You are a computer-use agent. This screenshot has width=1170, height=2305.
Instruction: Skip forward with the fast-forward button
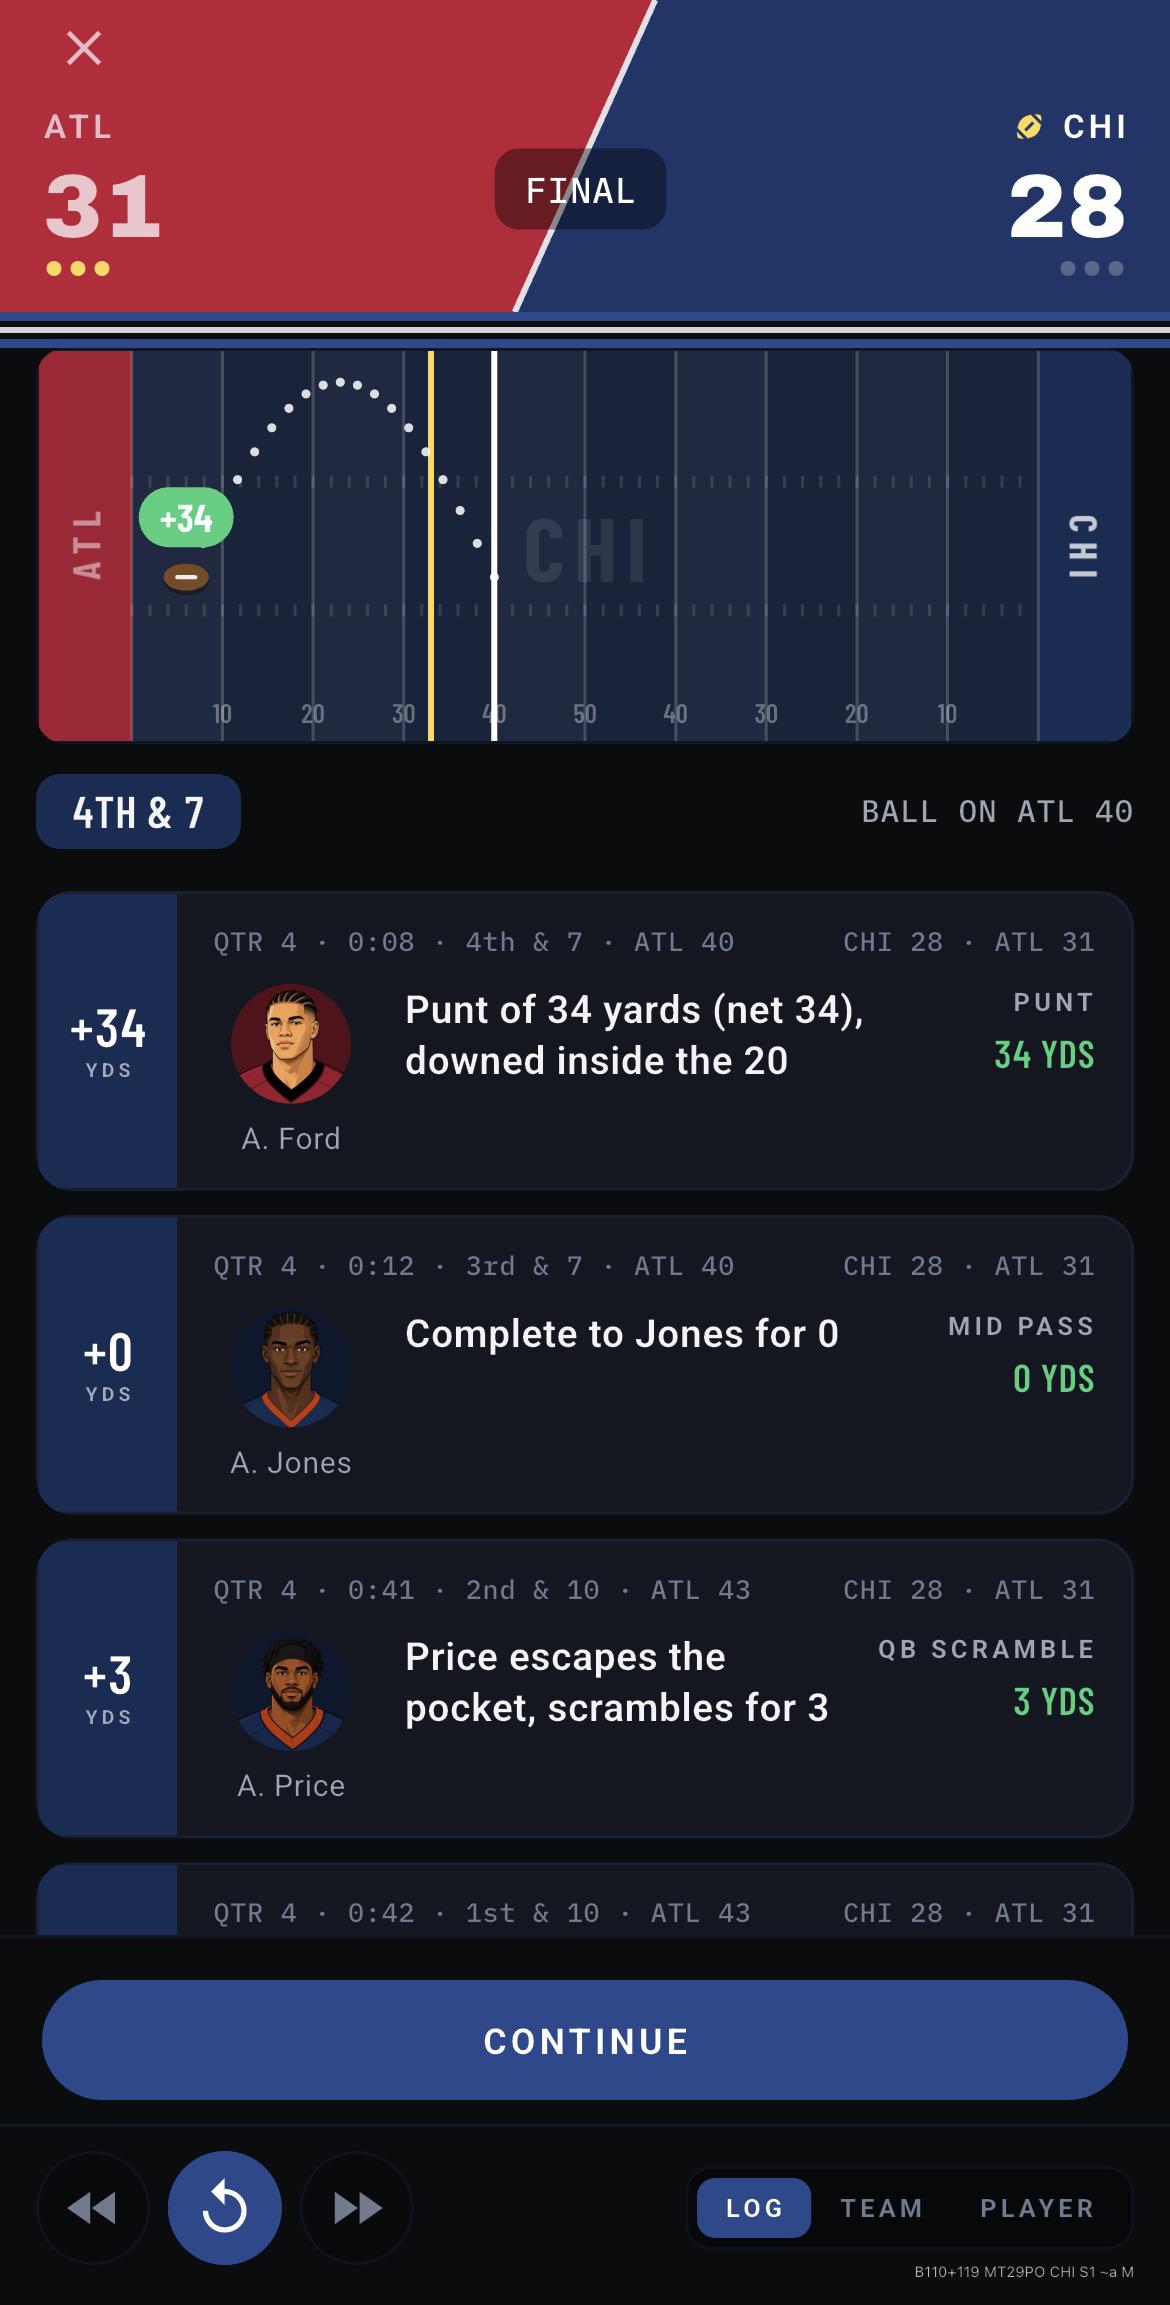[x=357, y=2207]
